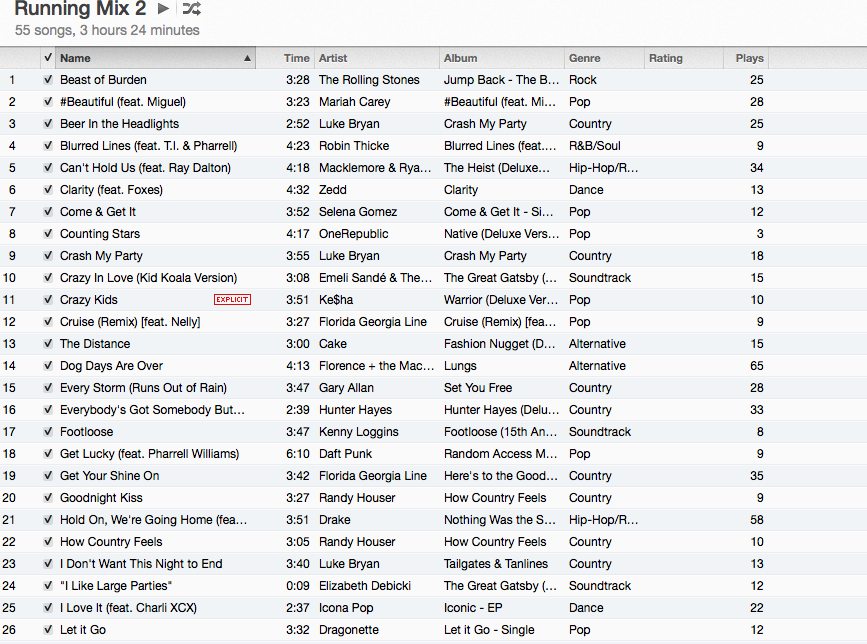Image resolution: width=867 pixels, height=644 pixels.
Task: Click the Rating column header
Action: point(665,58)
